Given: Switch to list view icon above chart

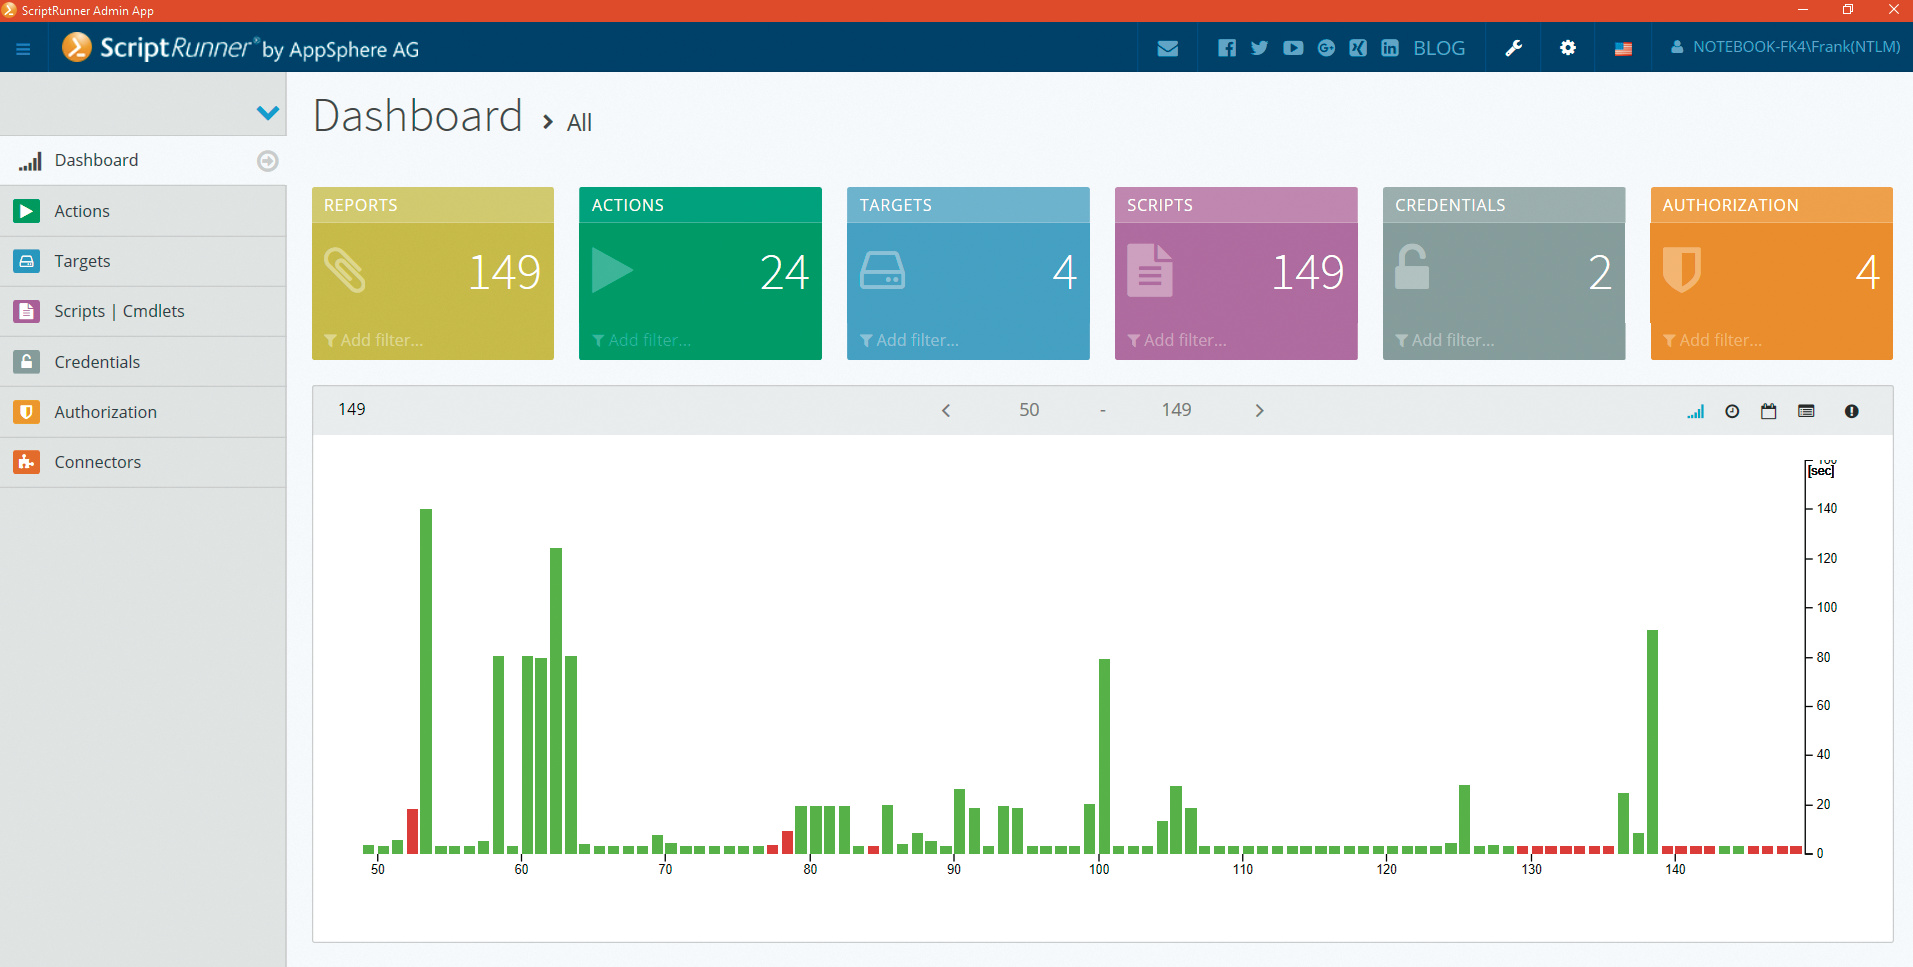Looking at the screenshot, I should point(1806,411).
